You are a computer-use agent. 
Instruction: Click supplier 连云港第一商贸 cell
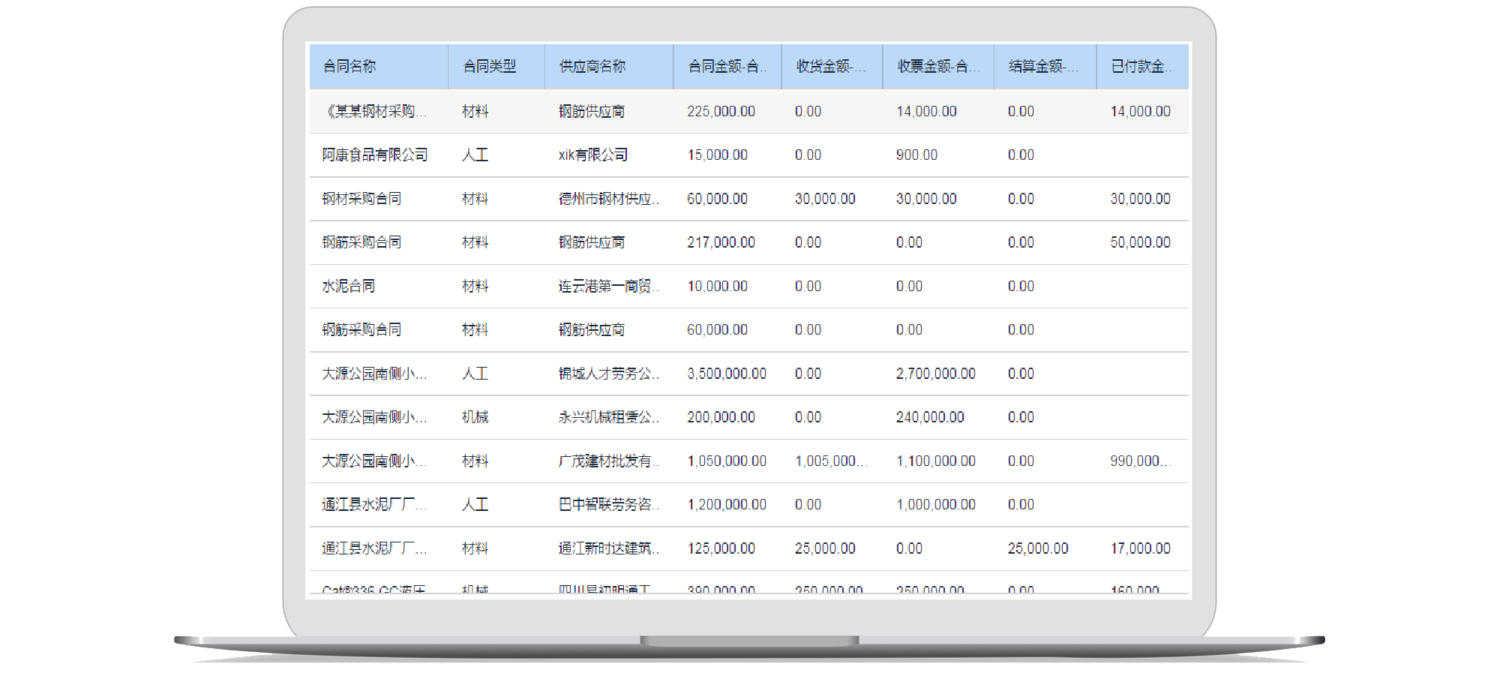pyautogui.click(x=609, y=286)
